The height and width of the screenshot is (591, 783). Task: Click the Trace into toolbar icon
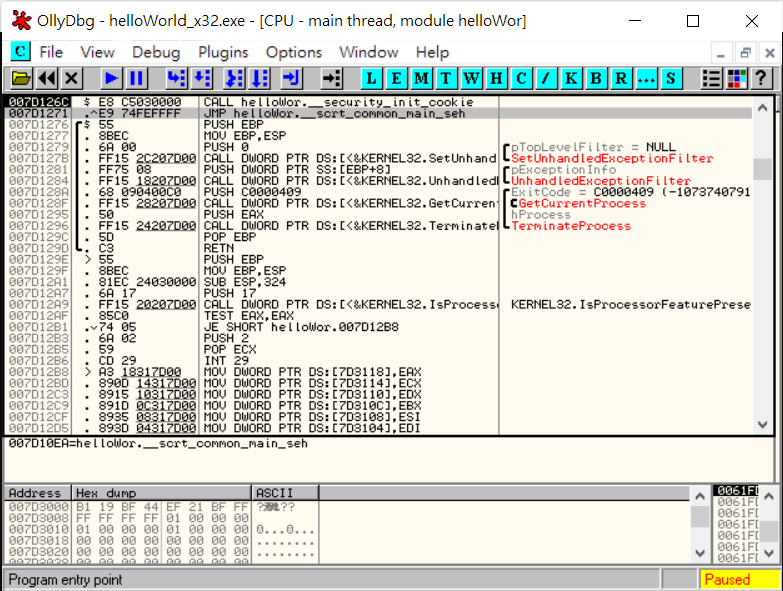pyautogui.click(x=234, y=78)
